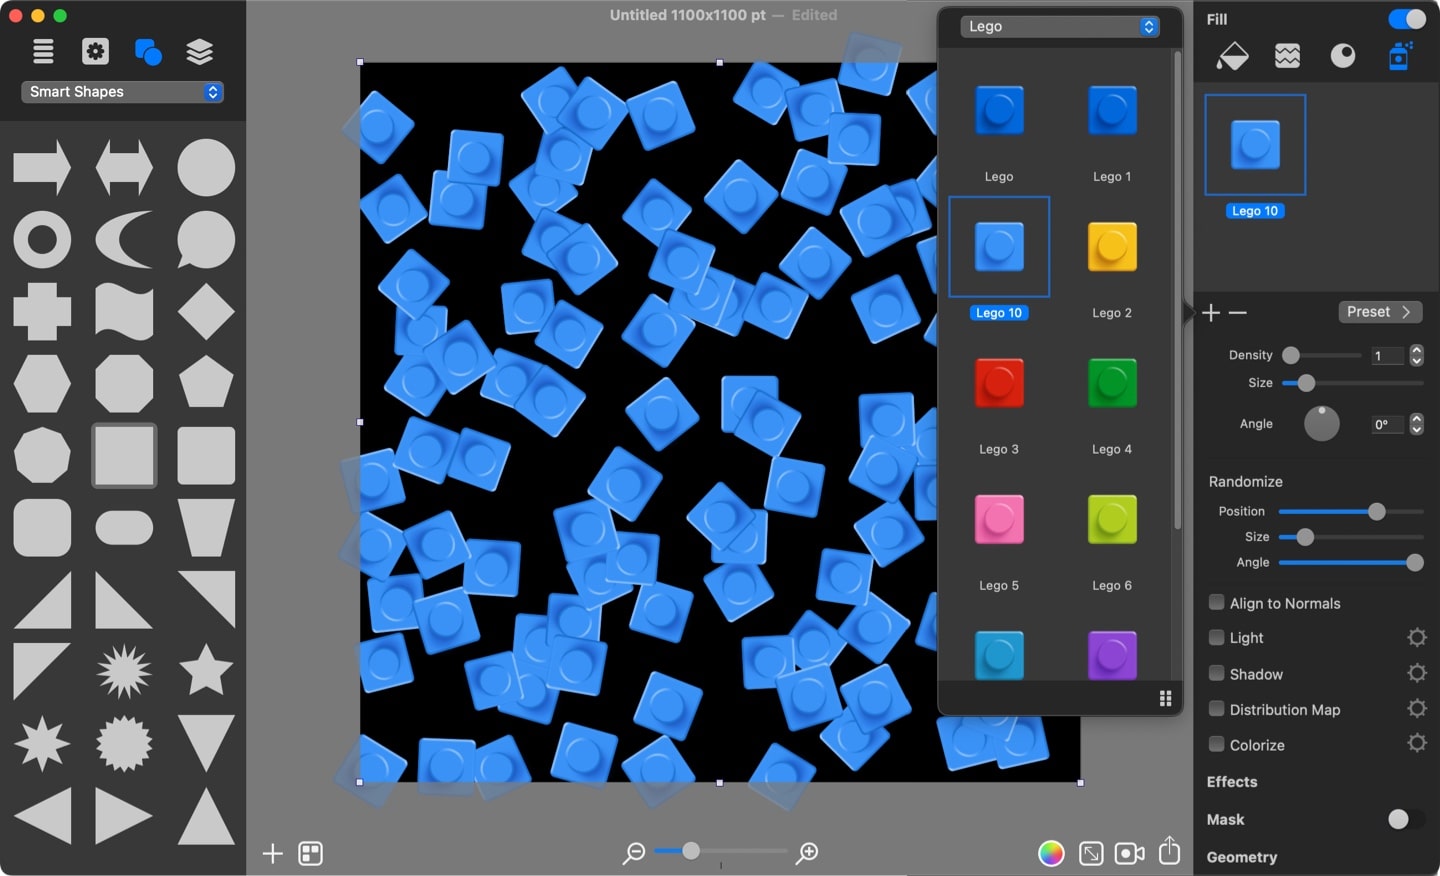Select the red Lego 3 brick
This screenshot has height=876, width=1440.
(x=999, y=383)
